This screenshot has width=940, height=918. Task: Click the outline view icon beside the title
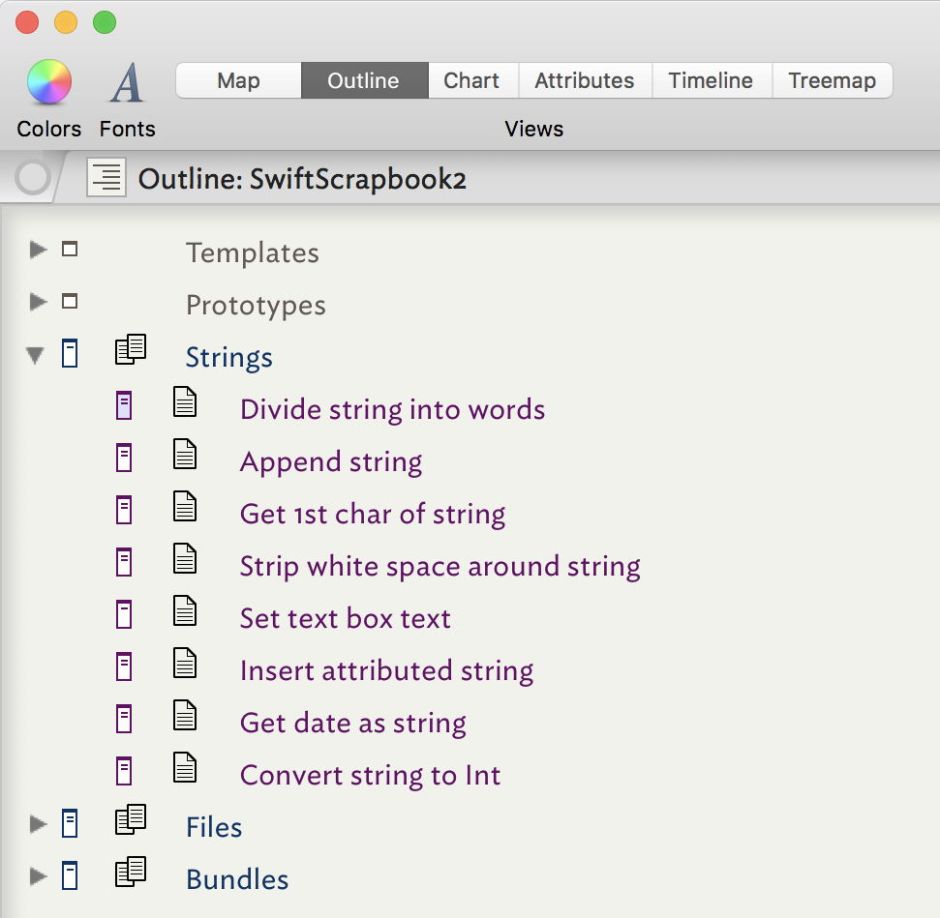106,179
